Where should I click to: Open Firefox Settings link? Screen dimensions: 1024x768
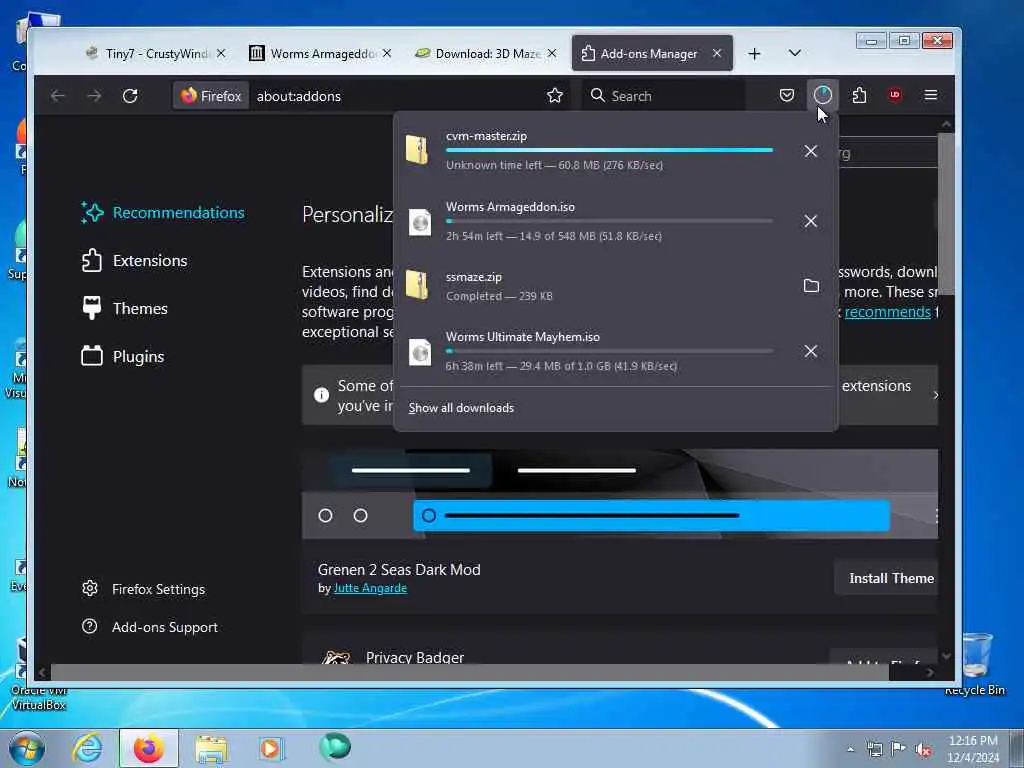pyautogui.click(x=144, y=589)
